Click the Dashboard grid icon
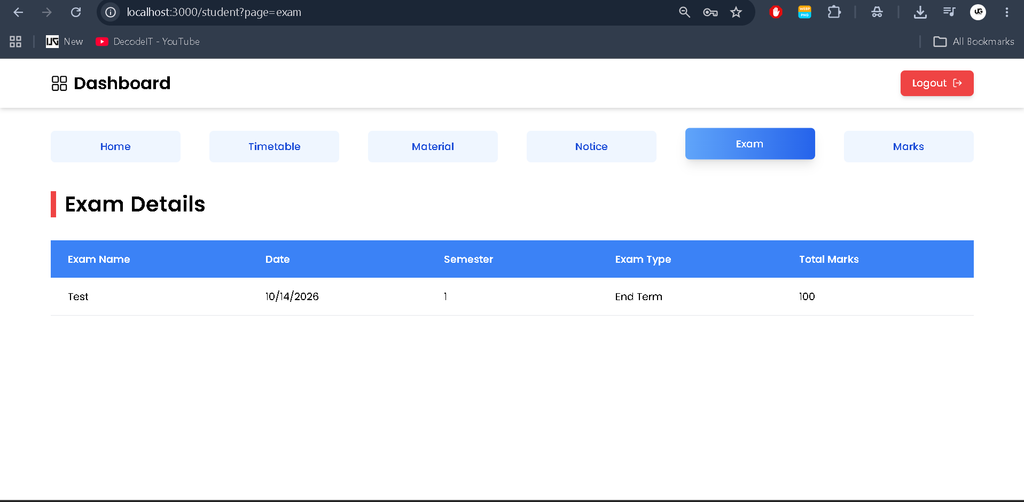This screenshot has height=502, width=1024. [x=59, y=84]
